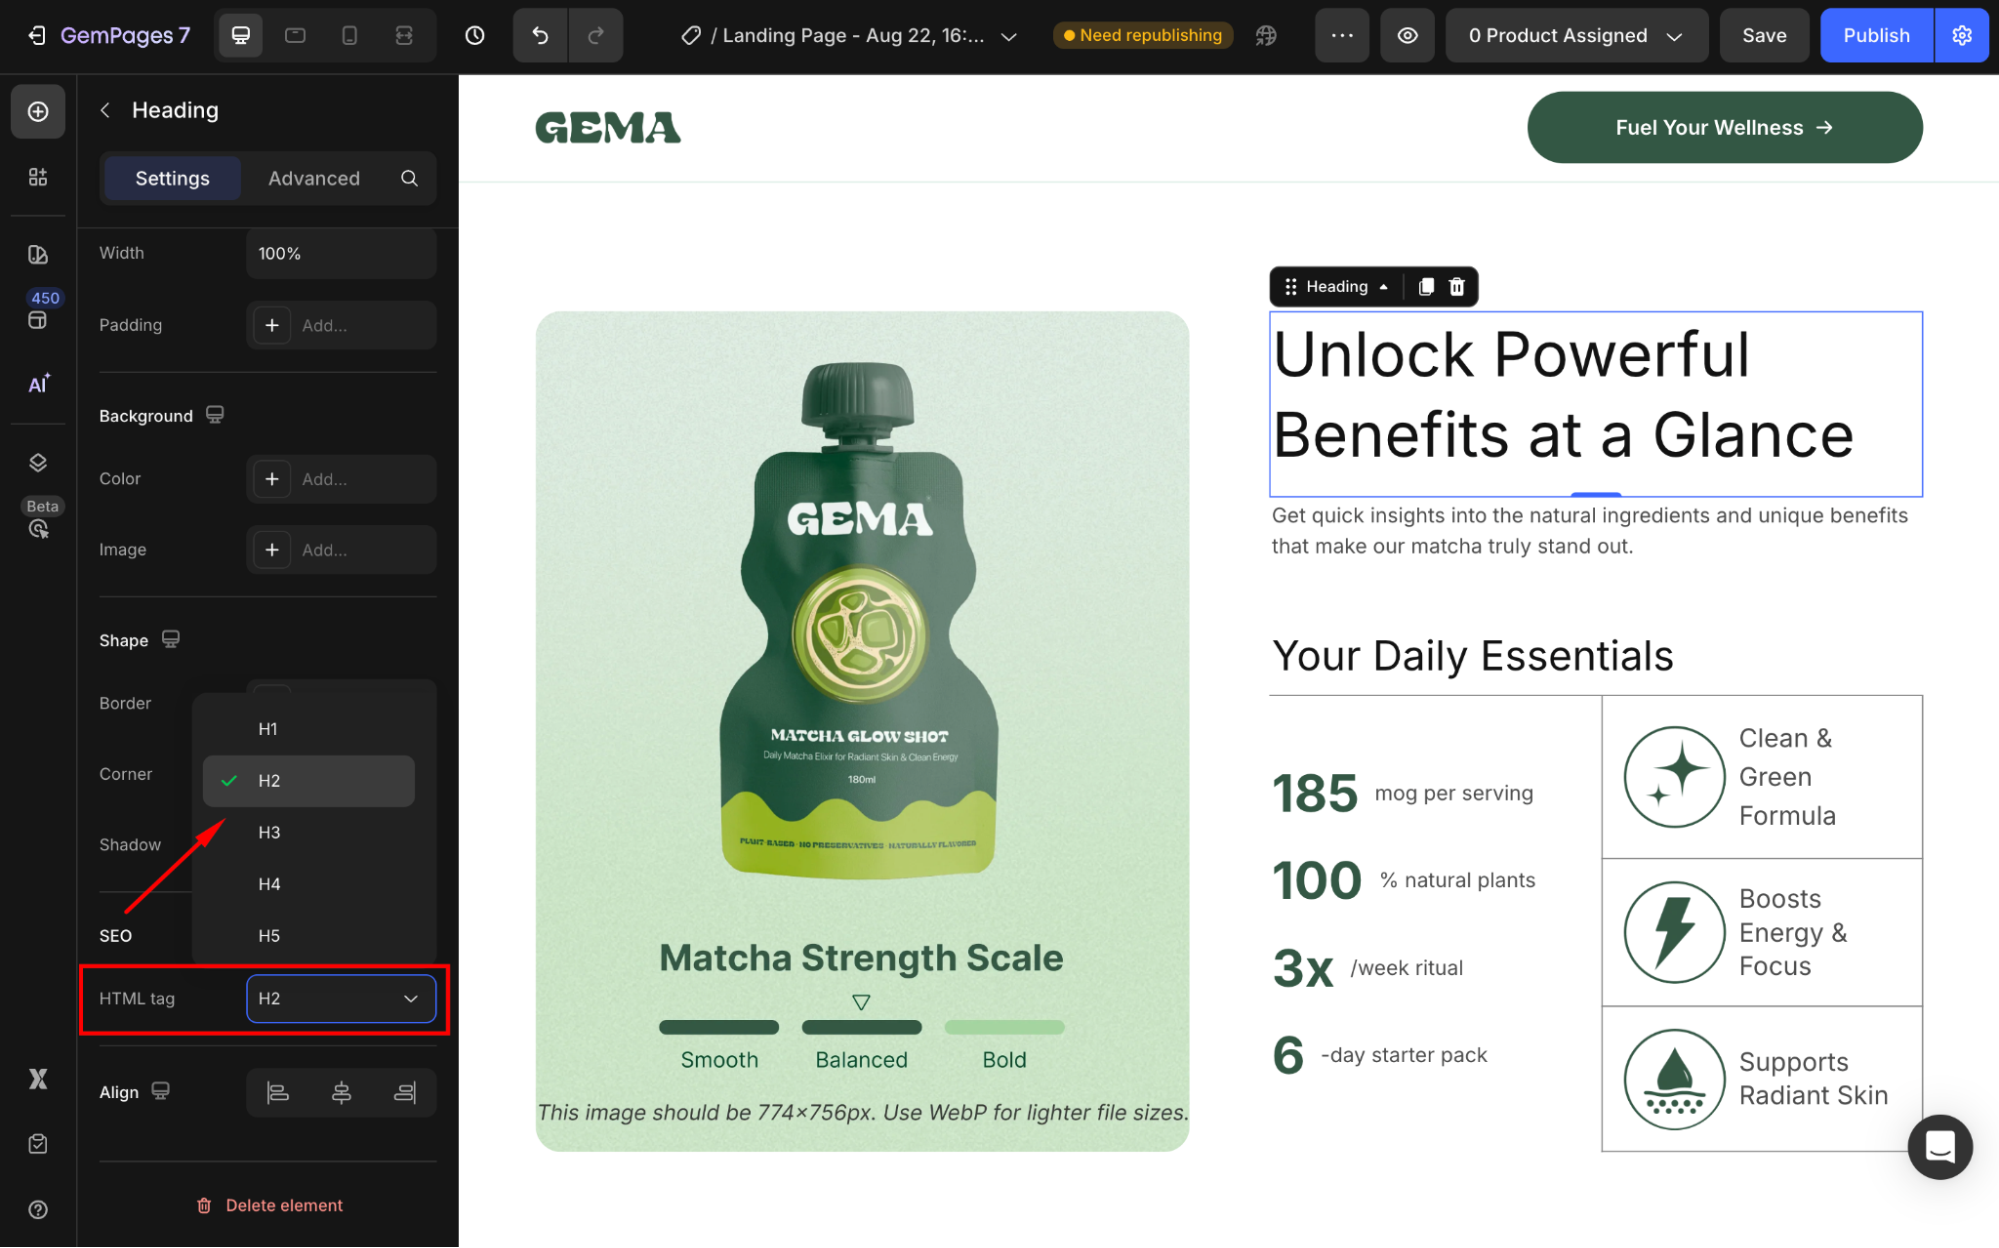Delete Heading via trash icon on canvas
Screen dimensions: 1999x1248
(1457, 287)
